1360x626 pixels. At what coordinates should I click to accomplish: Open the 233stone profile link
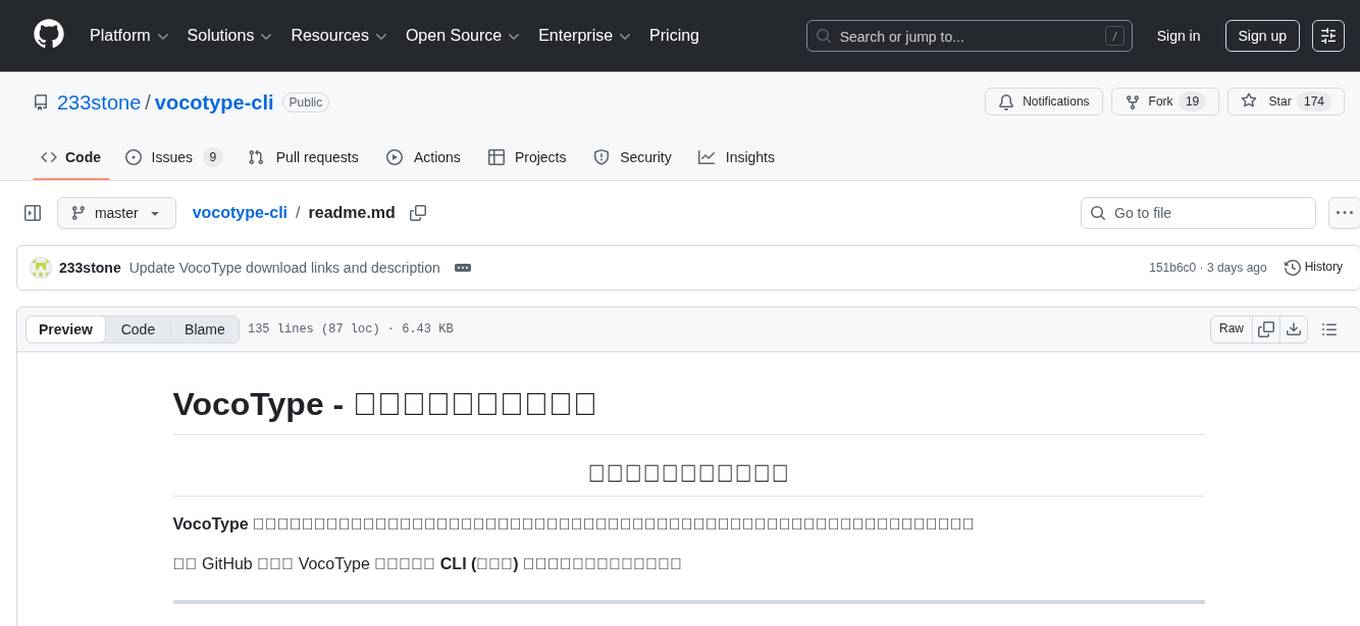pos(98,102)
